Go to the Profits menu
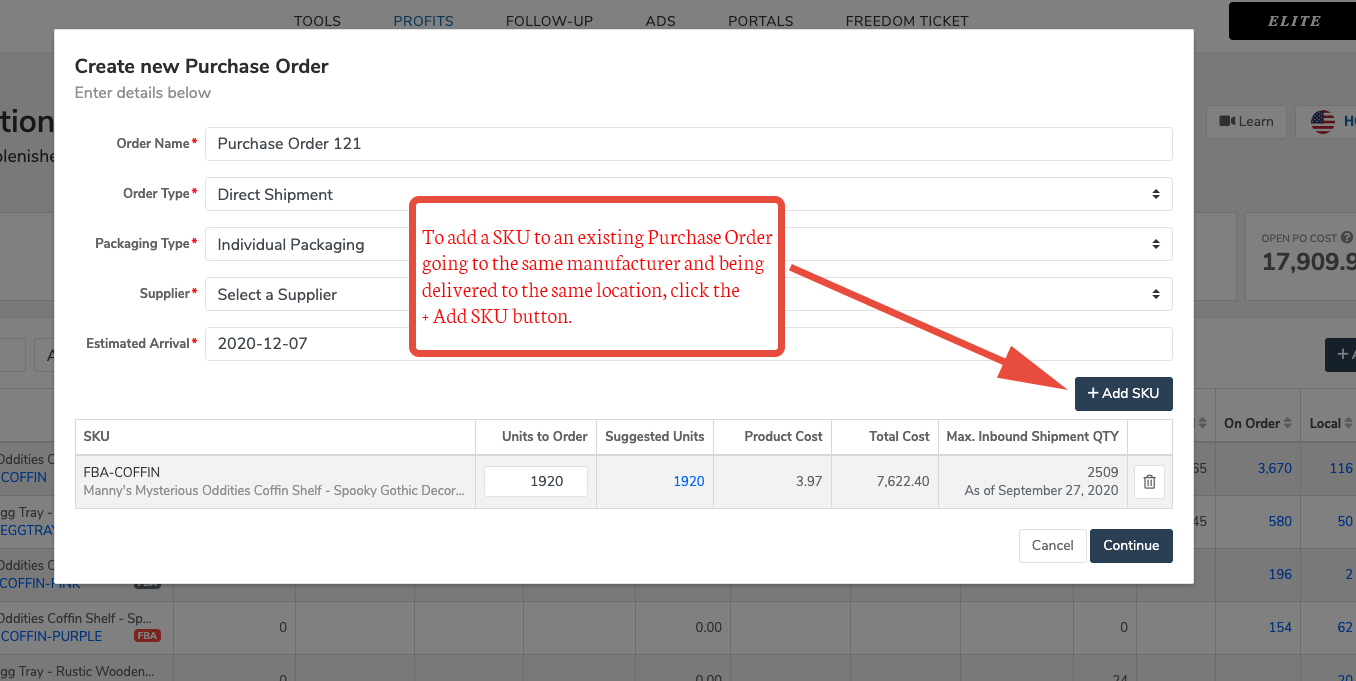The image size is (1356, 681). click(423, 21)
